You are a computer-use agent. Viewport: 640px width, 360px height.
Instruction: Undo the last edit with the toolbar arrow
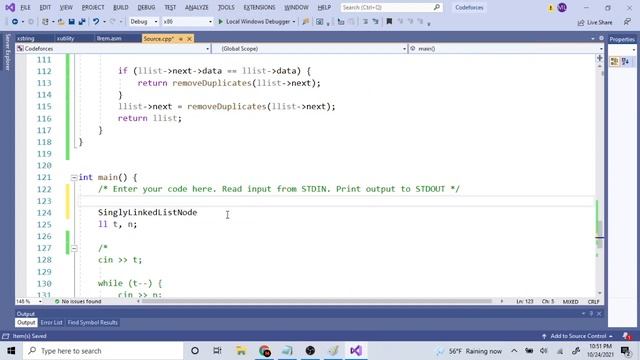pyautogui.click(x=96, y=22)
